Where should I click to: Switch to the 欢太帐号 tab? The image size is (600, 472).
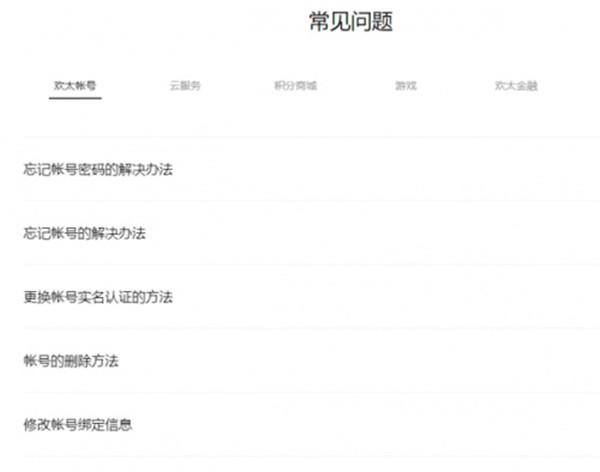(75, 86)
